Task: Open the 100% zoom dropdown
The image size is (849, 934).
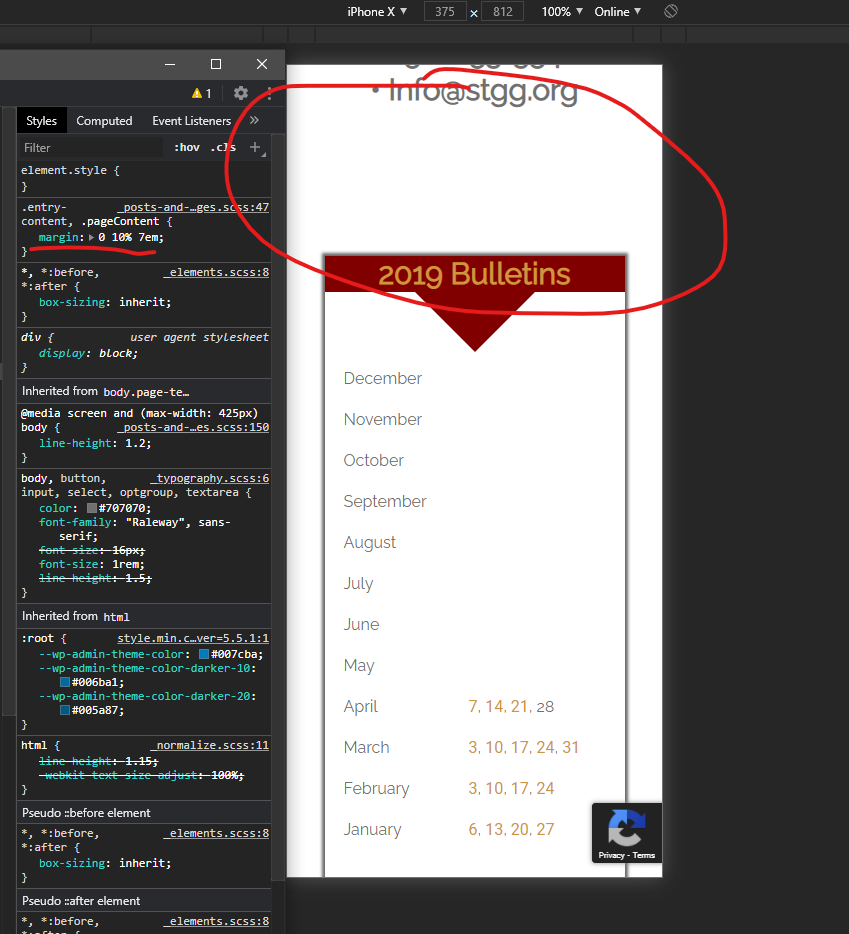Action: [561, 12]
